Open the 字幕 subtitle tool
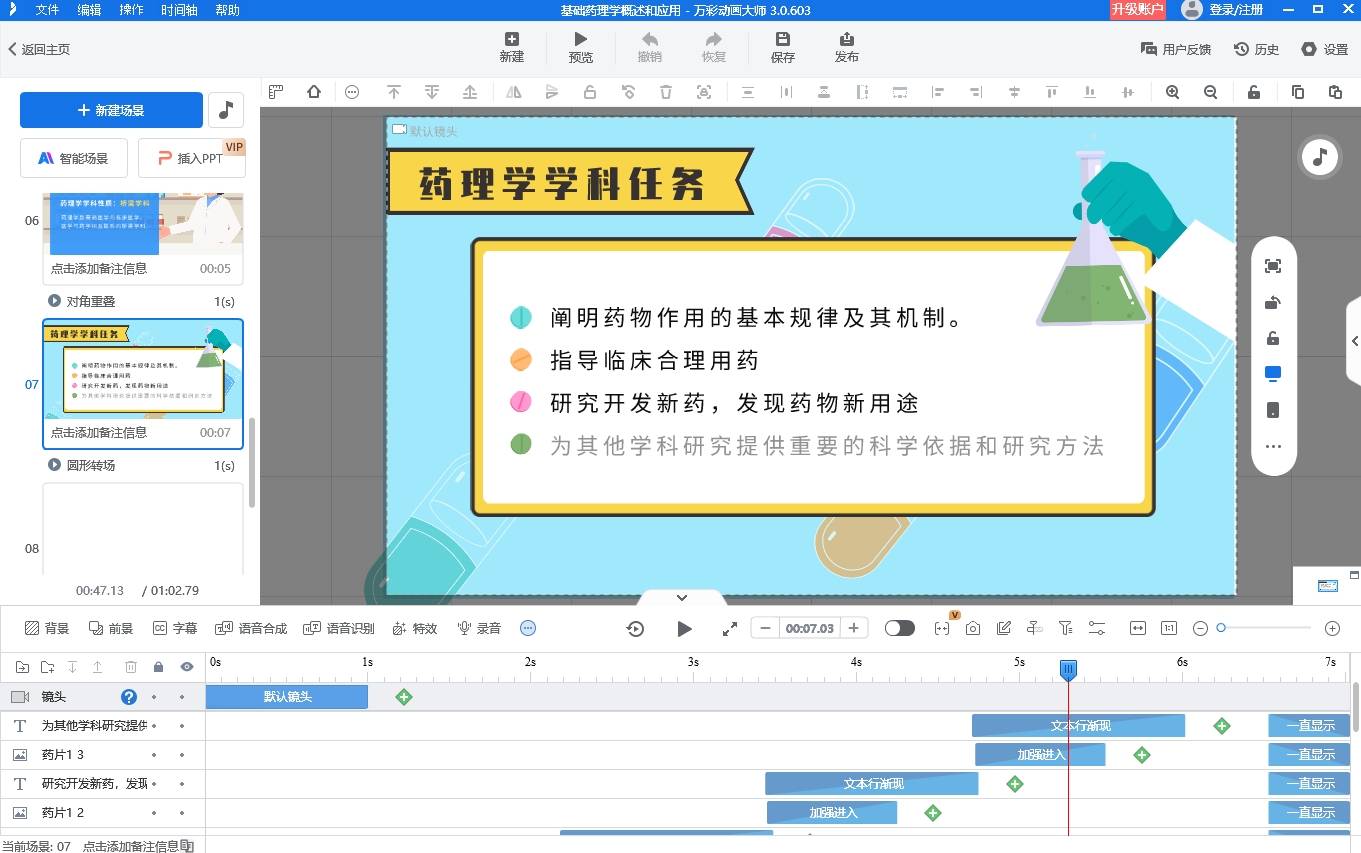Screen dimensions: 1361x853 click(174, 628)
